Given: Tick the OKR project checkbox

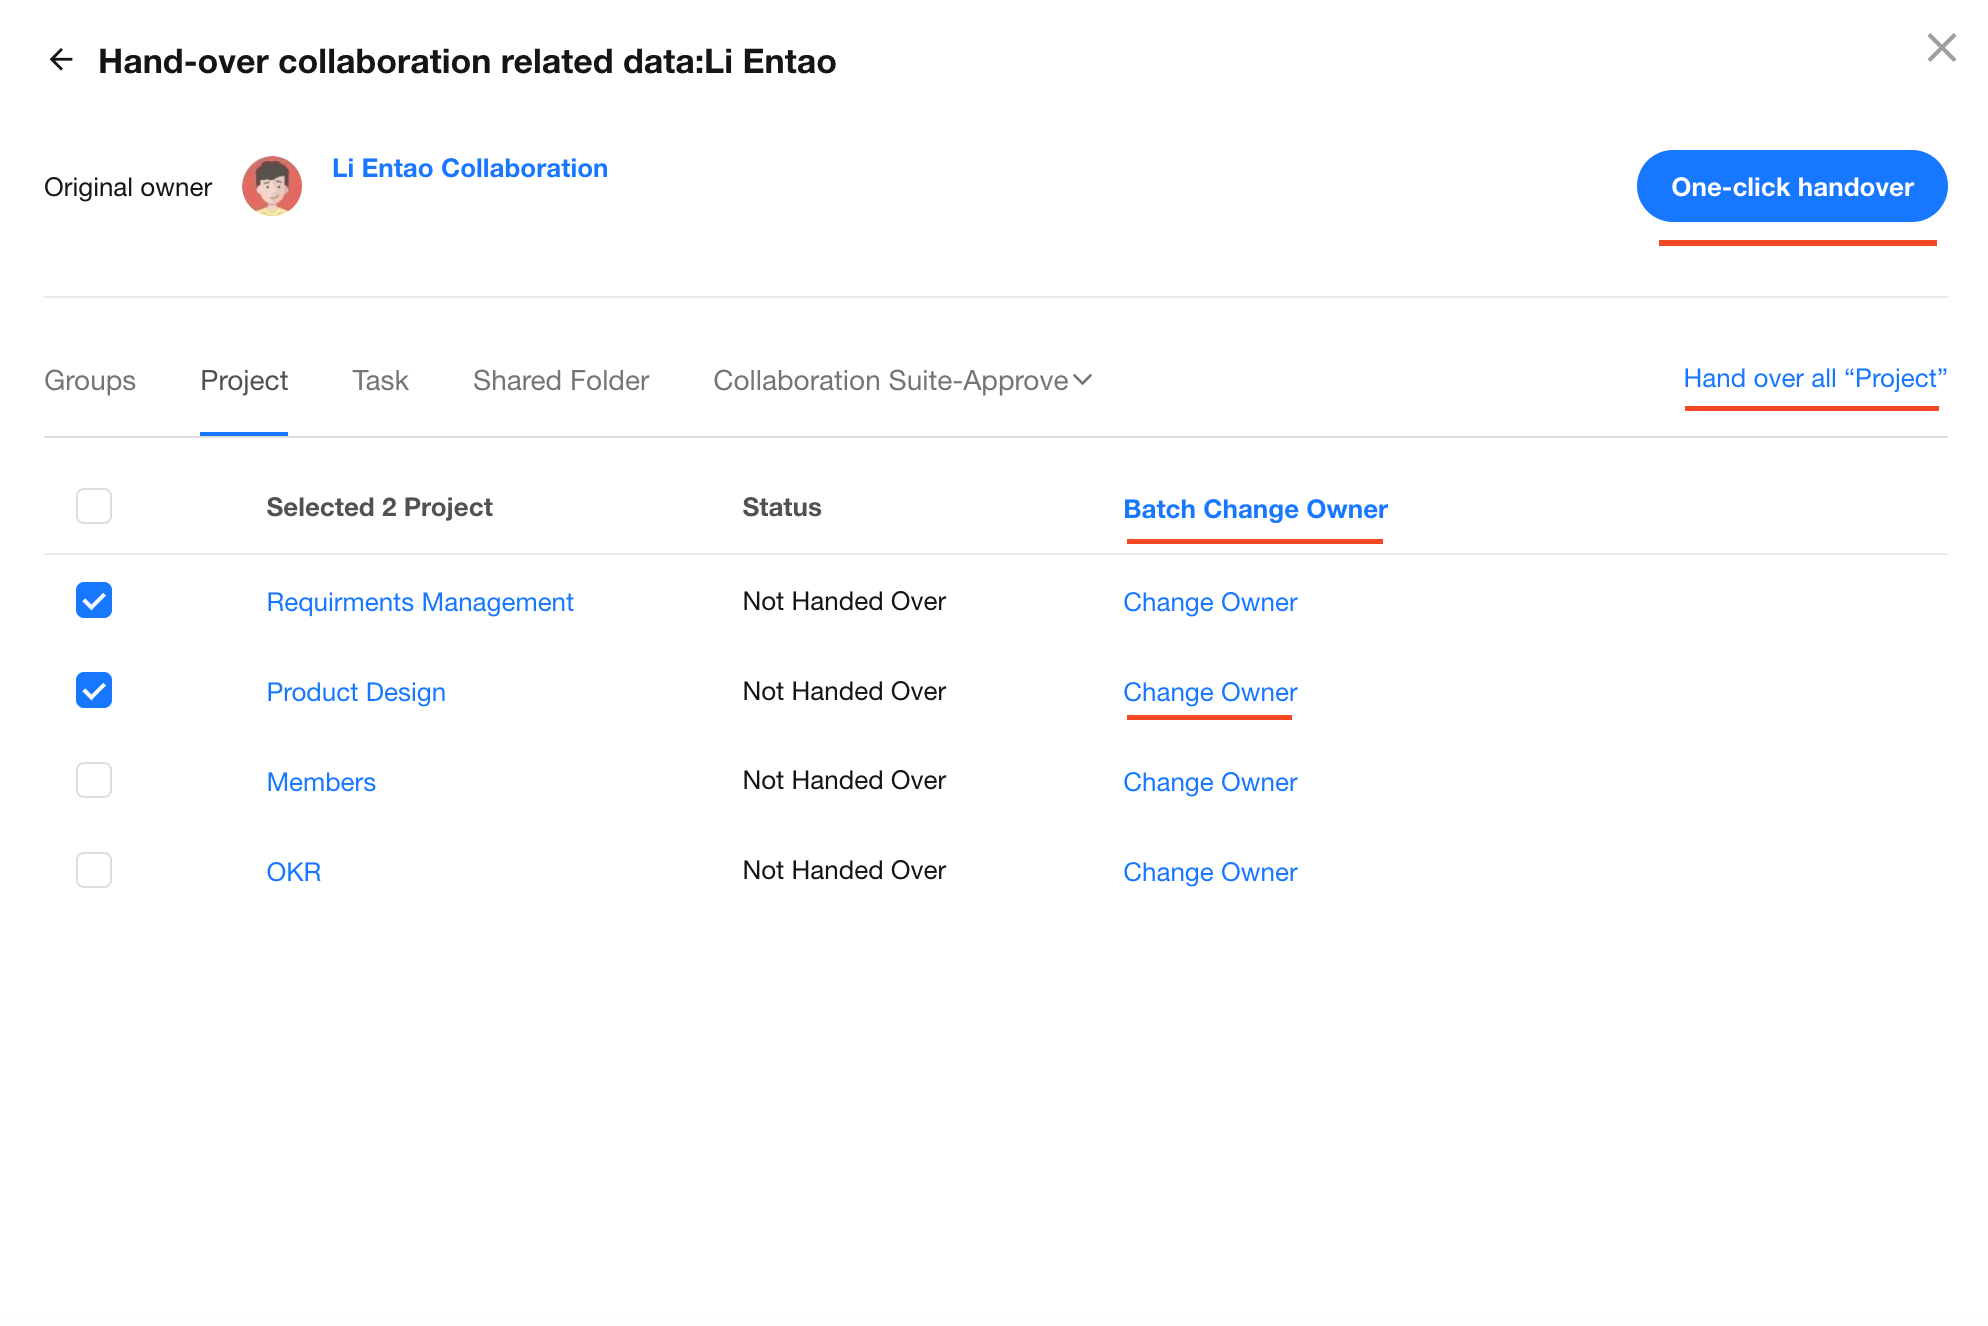Looking at the screenshot, I should [94, 870].
